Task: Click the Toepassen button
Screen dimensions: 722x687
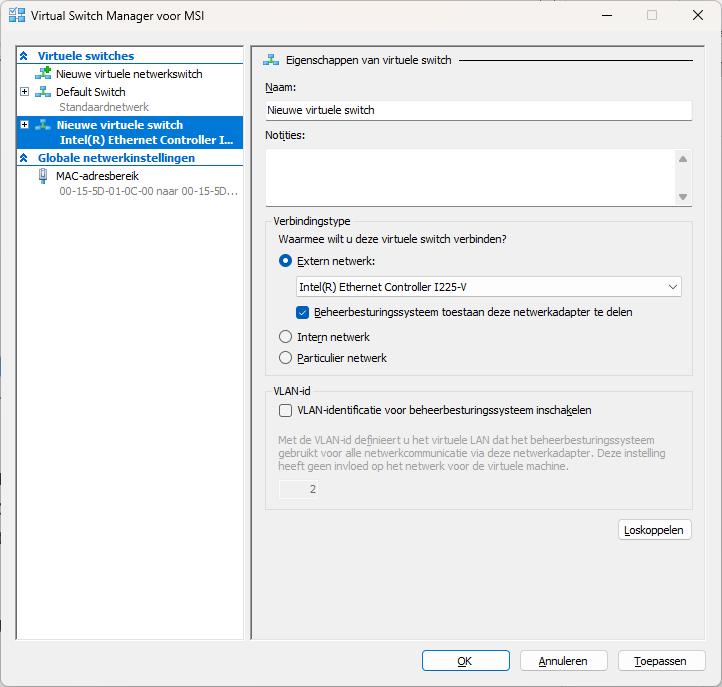Action: [661, 661]
